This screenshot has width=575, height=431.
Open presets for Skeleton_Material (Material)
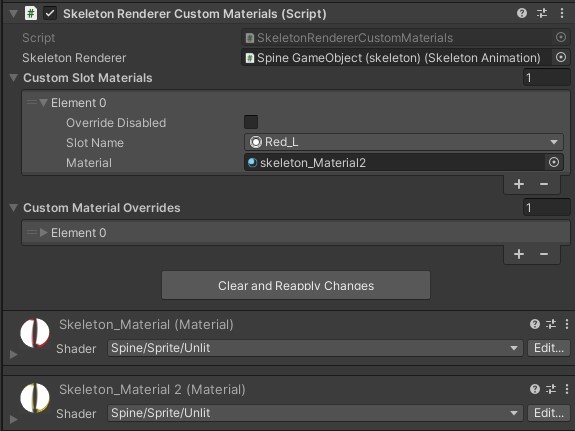551,324
